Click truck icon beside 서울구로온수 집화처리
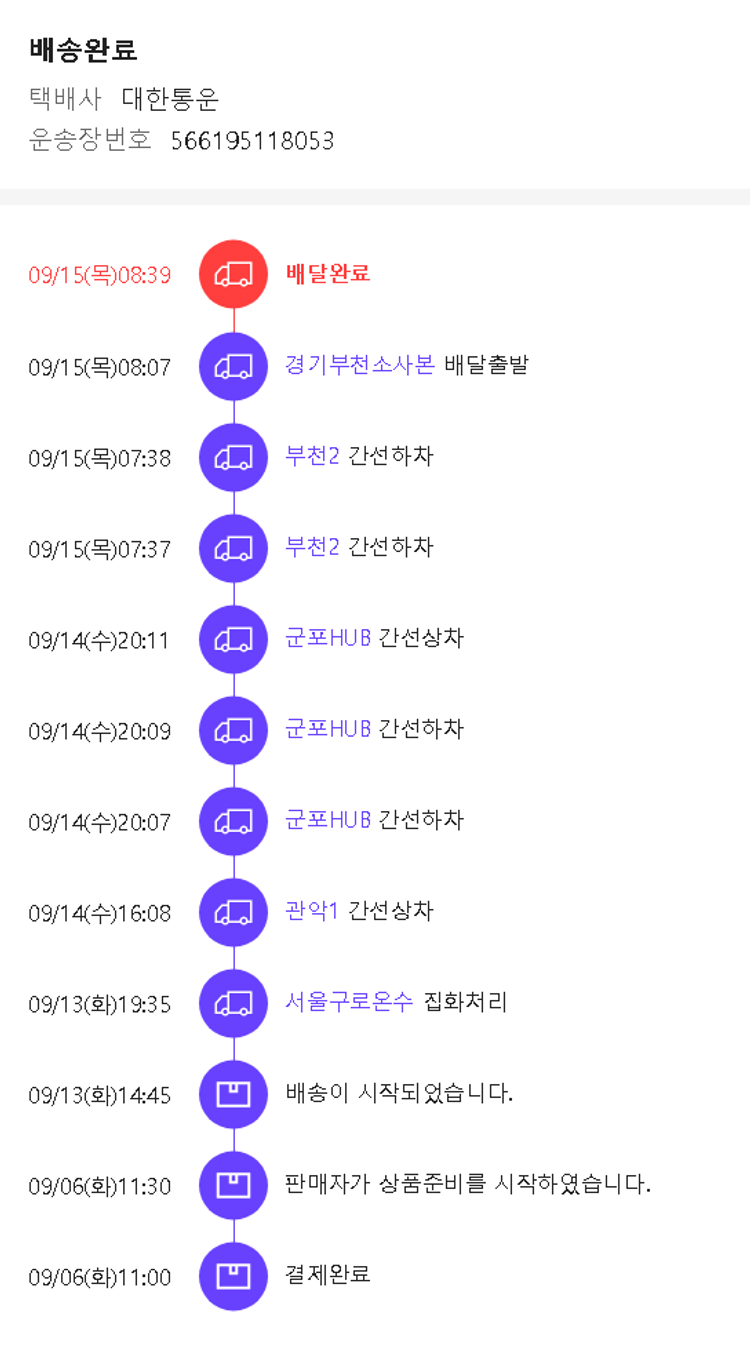The height and width of the screenshot is (1347, 750). point(233,1003)
